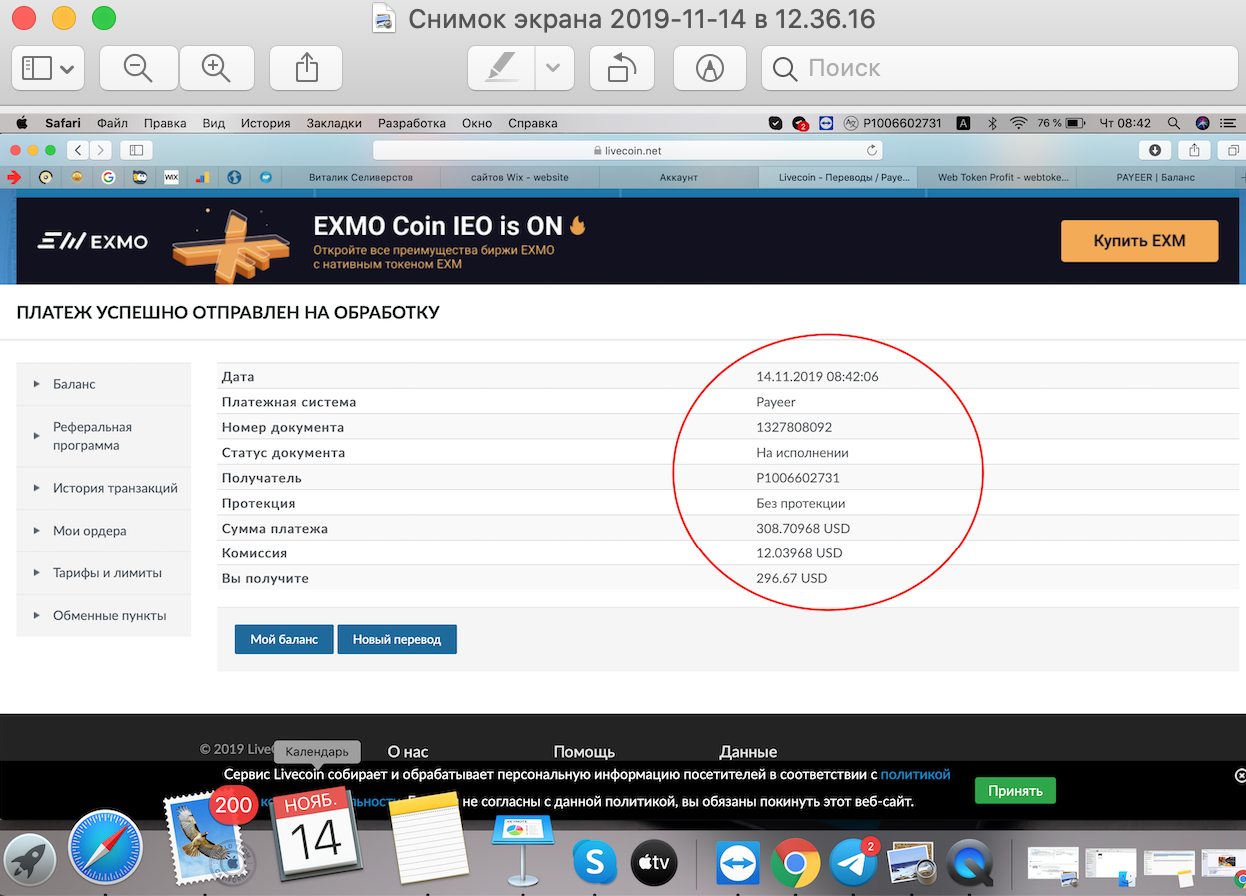Open Preview's sidebar view options dropdown

click(48, 68)
